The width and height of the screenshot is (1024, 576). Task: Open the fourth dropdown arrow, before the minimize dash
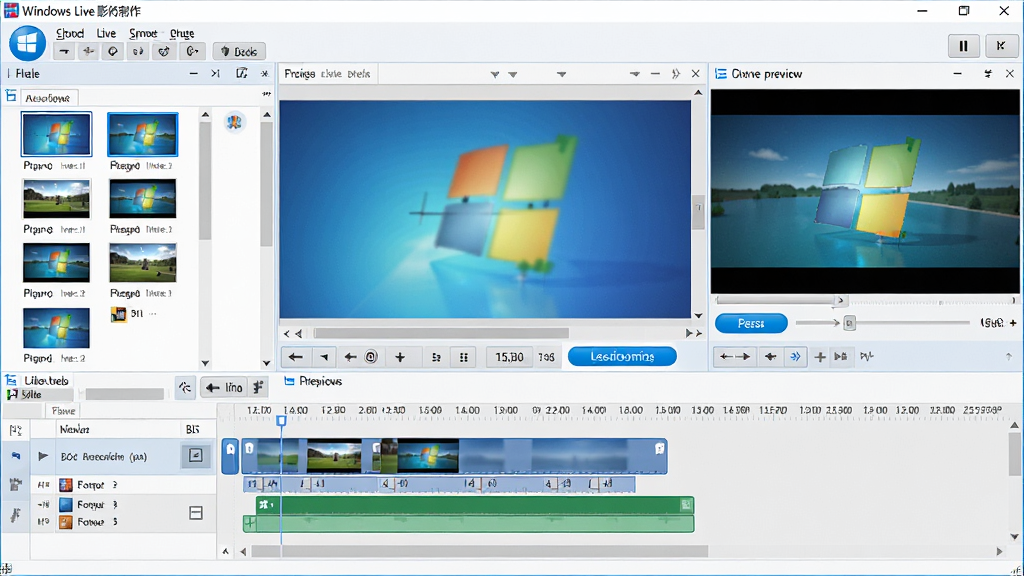(x=635, y=74)
